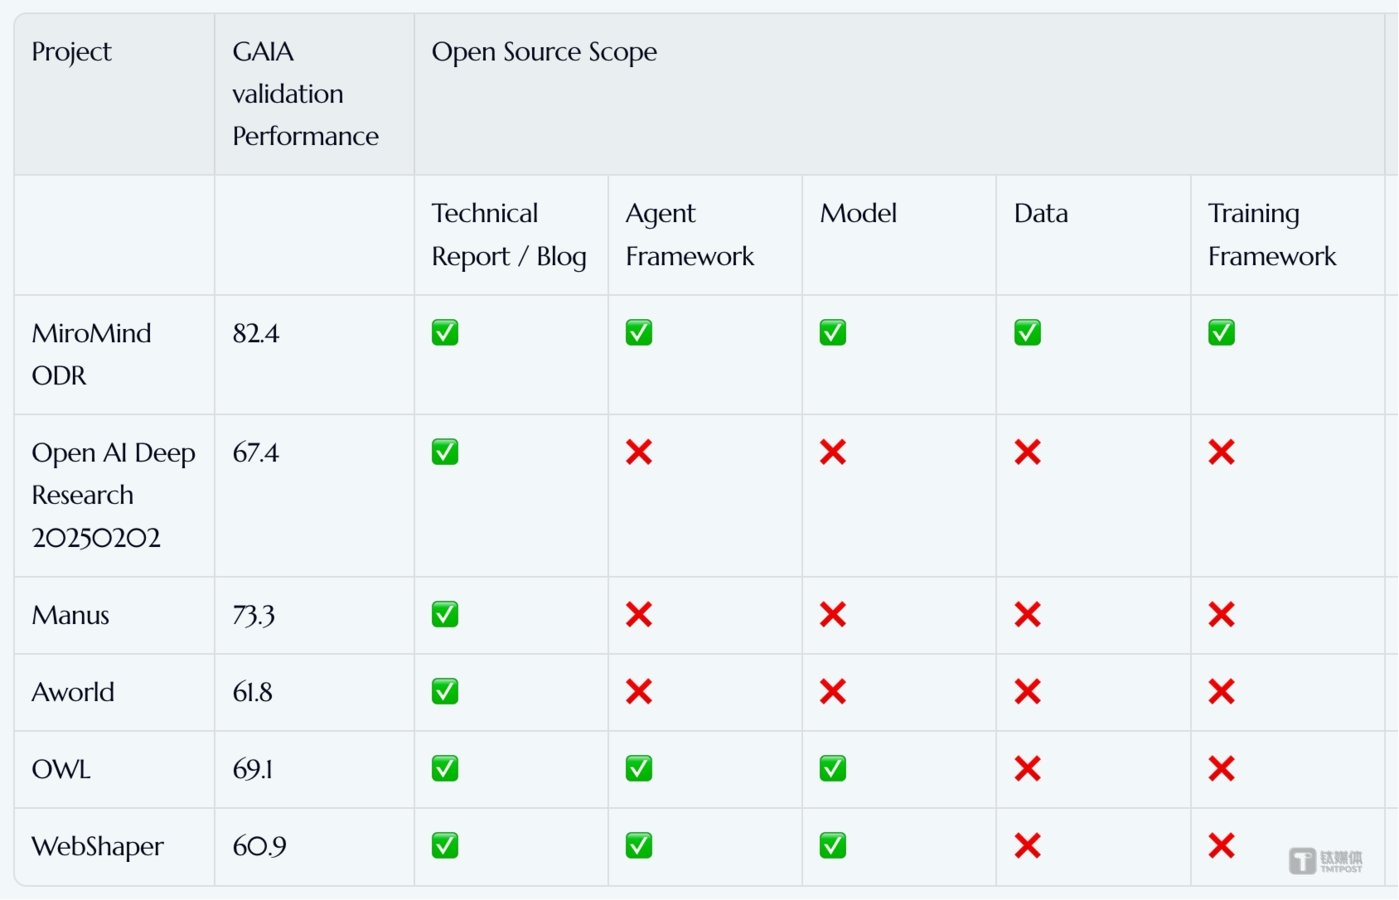Click the WebShaper project name
Image resolution: width=1399 pixels, height=900 pixels.
pyautogui.click(x=97, y=847)
